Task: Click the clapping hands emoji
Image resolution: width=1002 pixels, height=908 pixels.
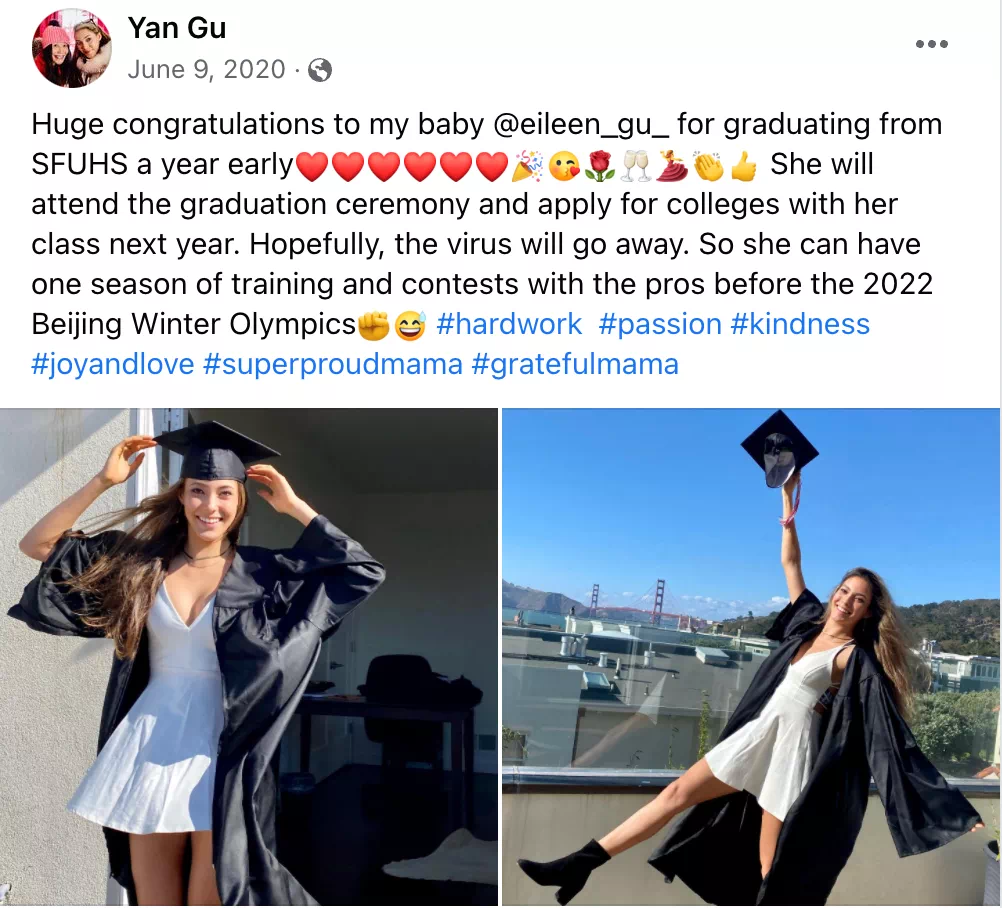Action: pos(707,165)
